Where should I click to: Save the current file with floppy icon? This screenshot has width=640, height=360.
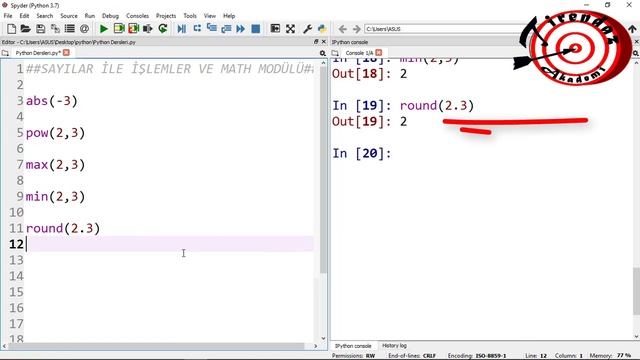pos(40,29)
